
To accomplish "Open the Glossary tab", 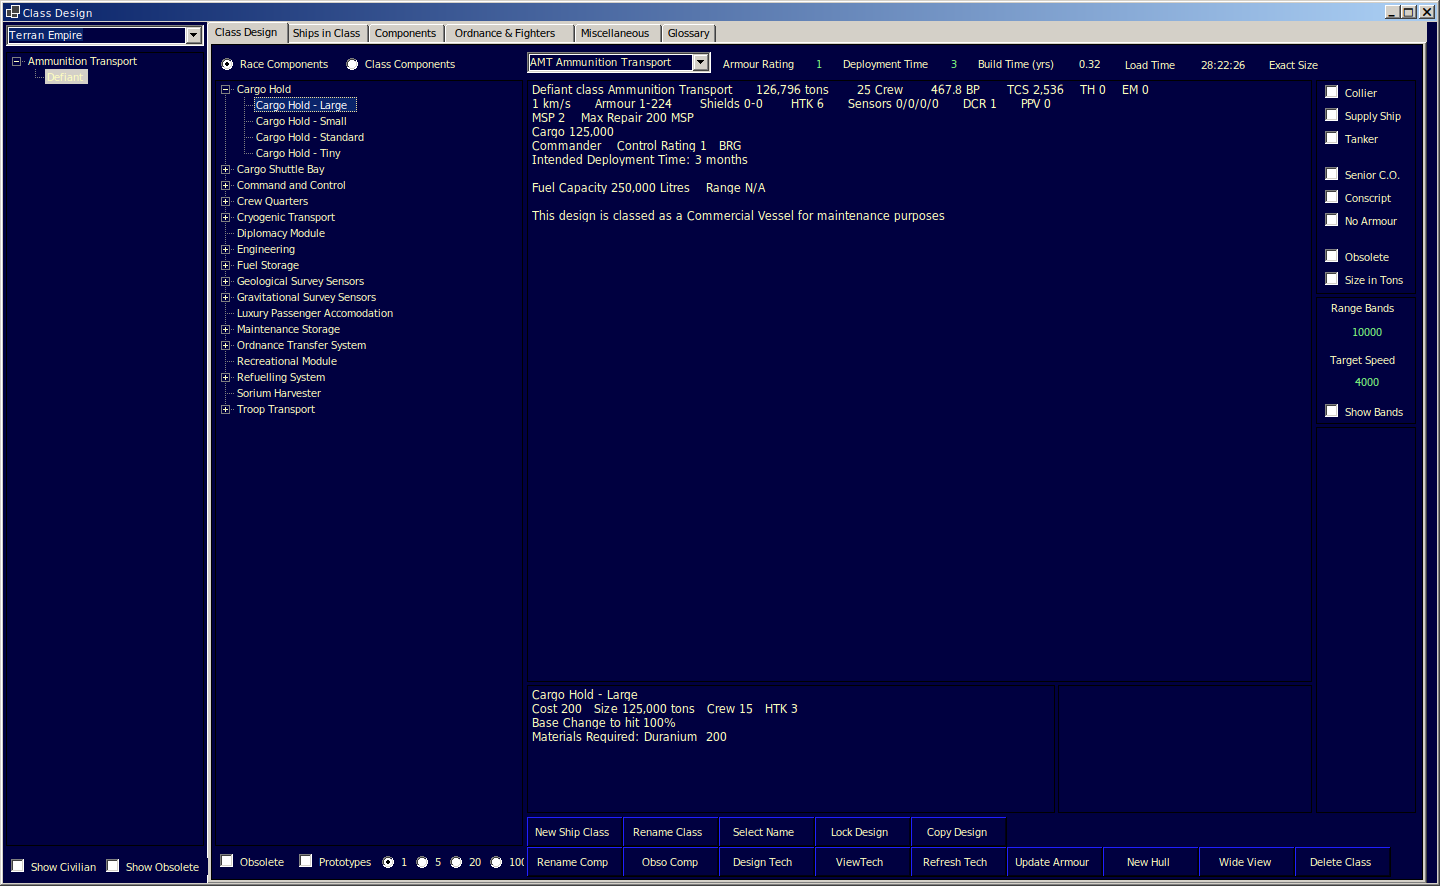I will pos(688,33).
